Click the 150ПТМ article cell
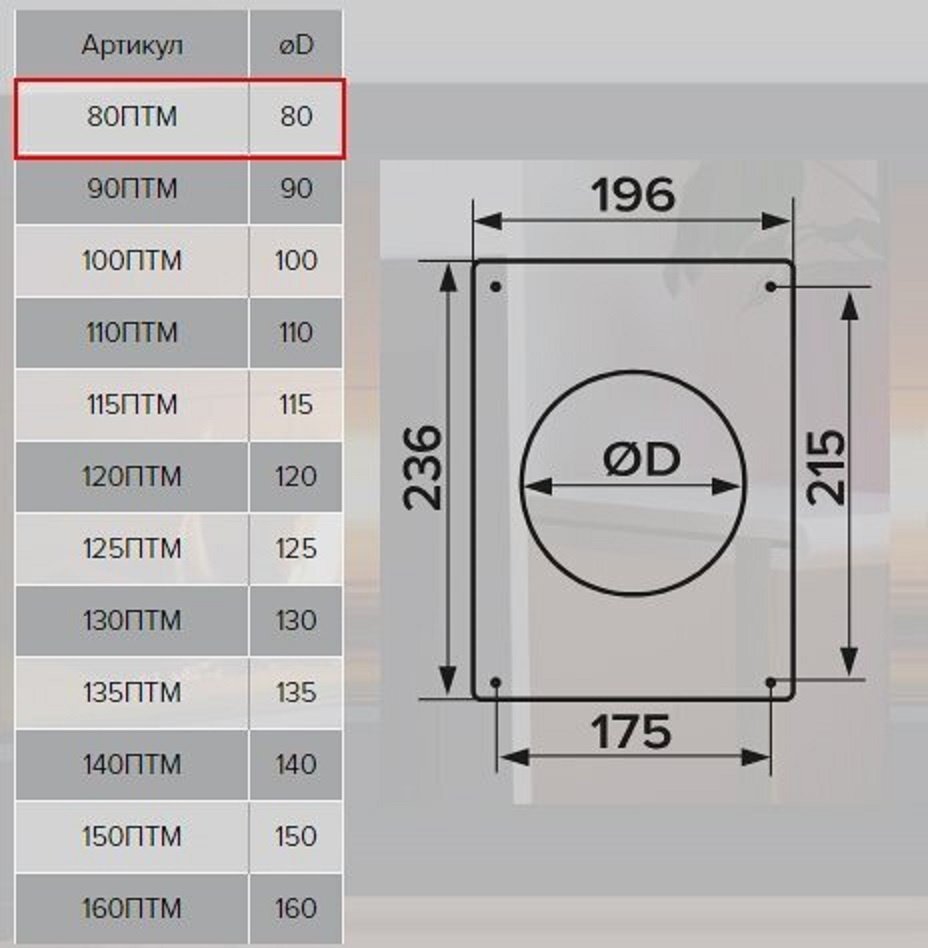The width and height of the screenshot is (928, 948). tap(132, 837)
